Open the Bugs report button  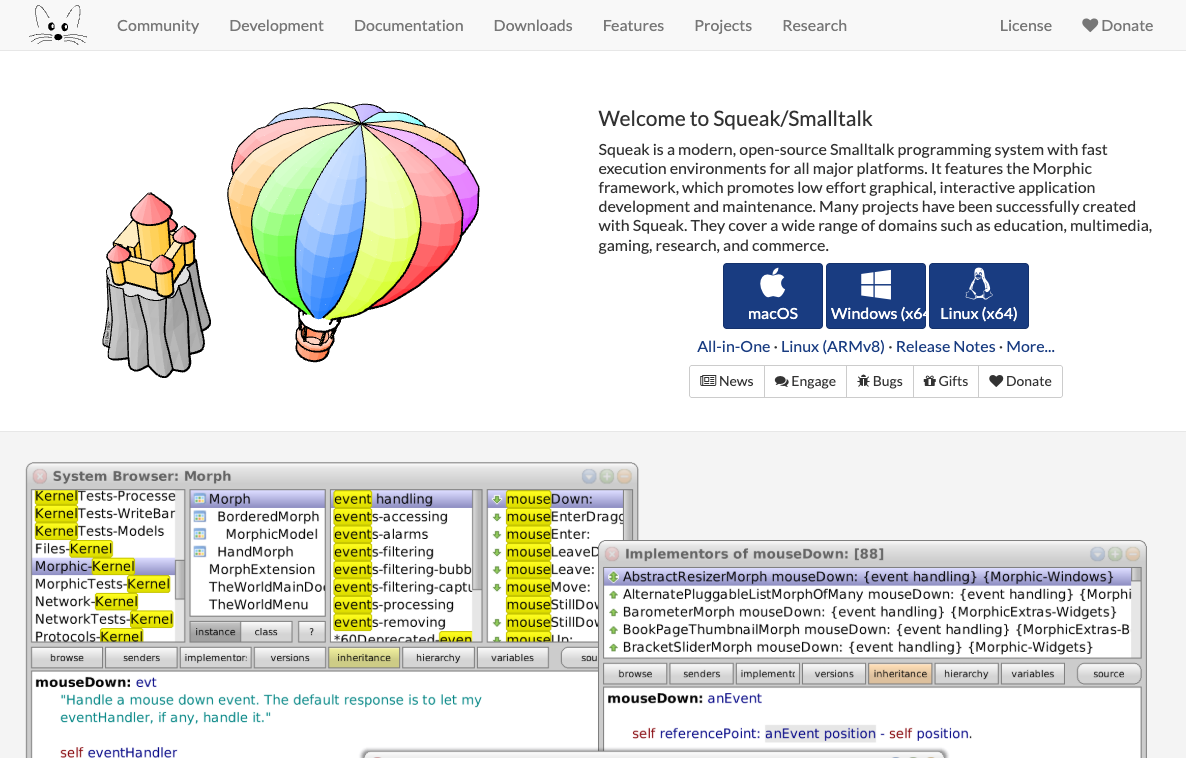coord(880,381)
